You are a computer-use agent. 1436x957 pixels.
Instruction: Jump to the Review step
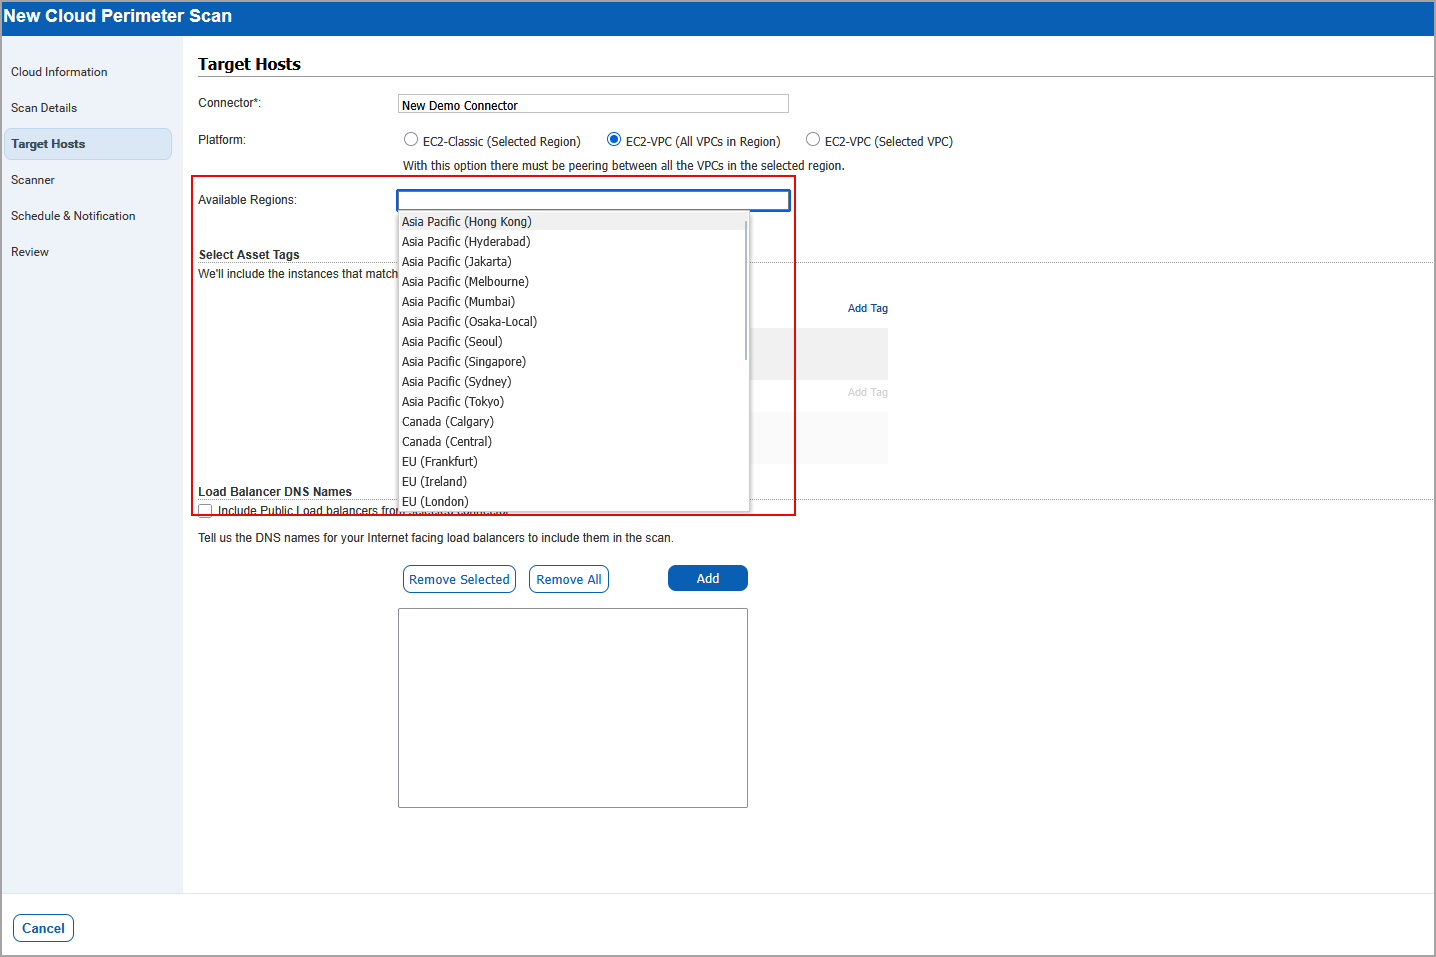[x=30, y=252]
